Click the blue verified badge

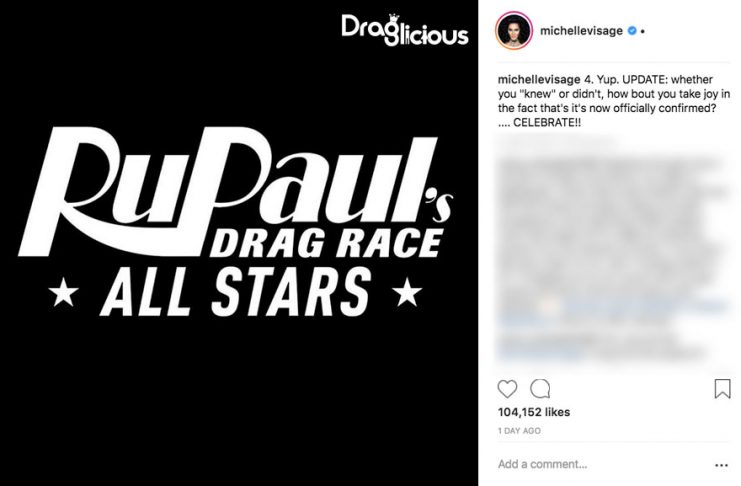(x=632, y=31)
